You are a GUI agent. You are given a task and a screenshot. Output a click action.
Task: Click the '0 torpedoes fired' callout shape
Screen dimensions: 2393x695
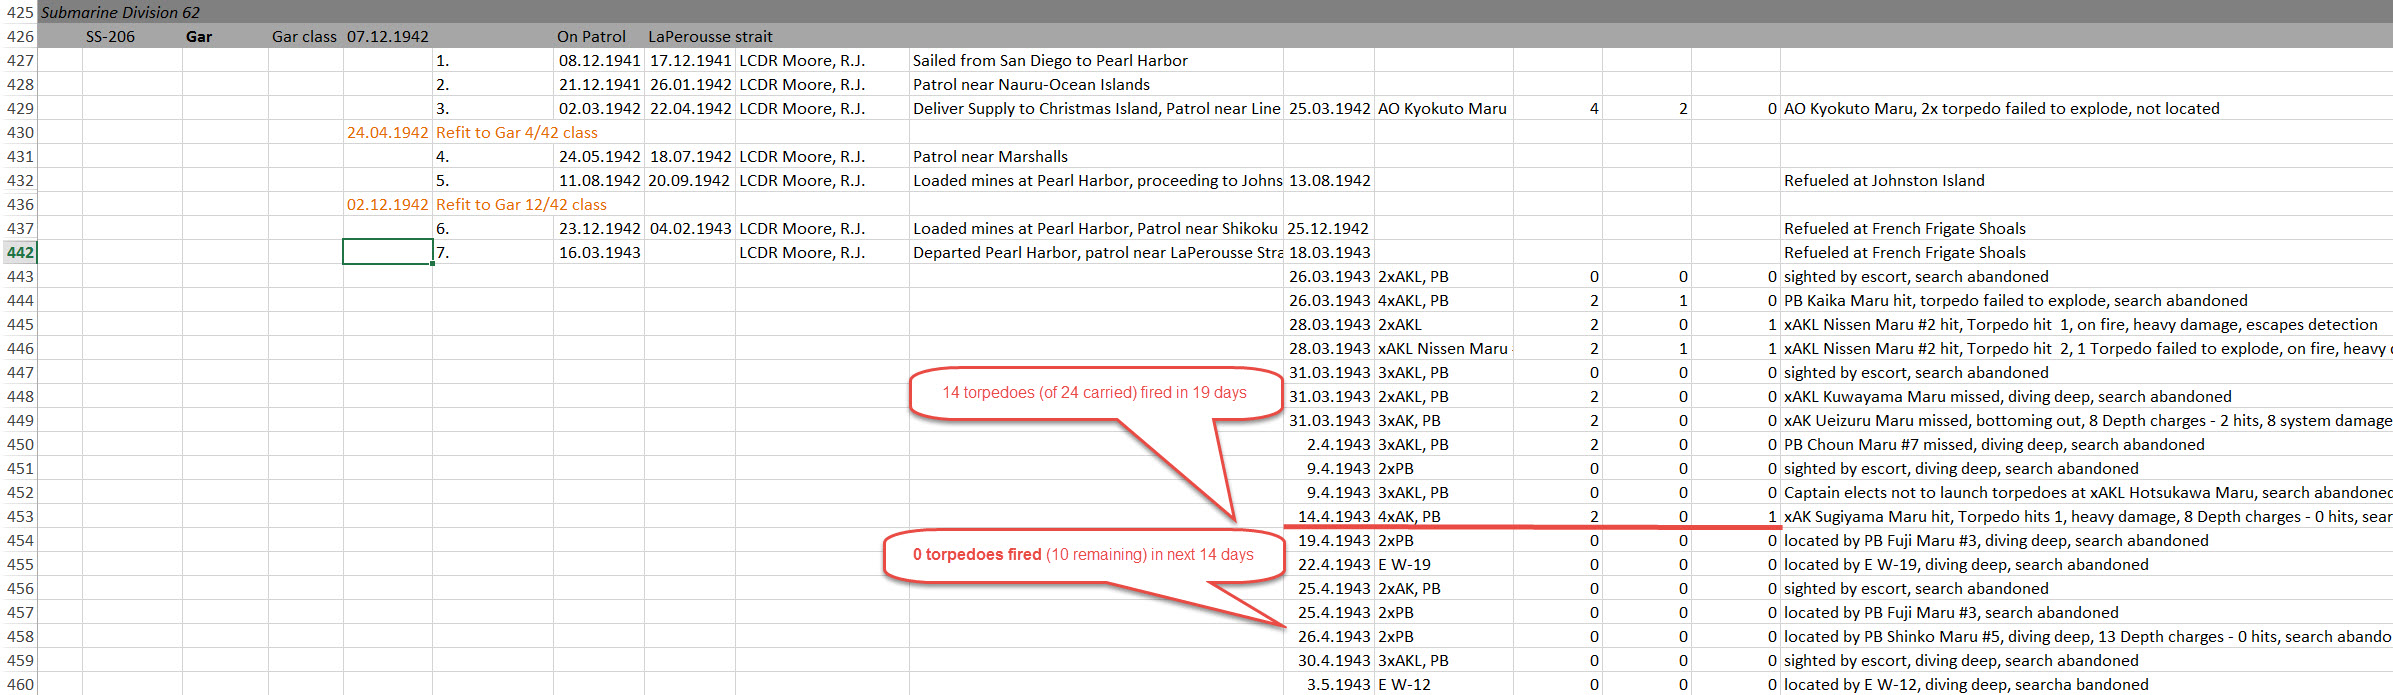click(1083, 555)
